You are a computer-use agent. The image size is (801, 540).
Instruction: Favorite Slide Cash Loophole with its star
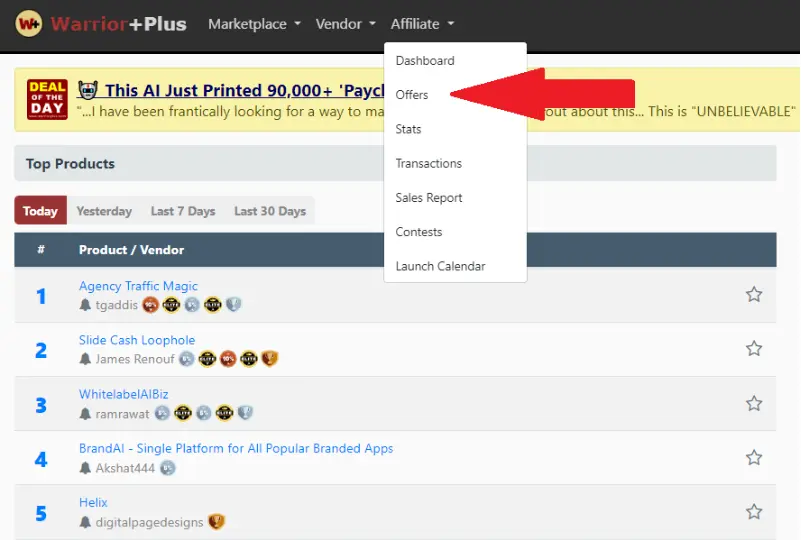(754, 348)
